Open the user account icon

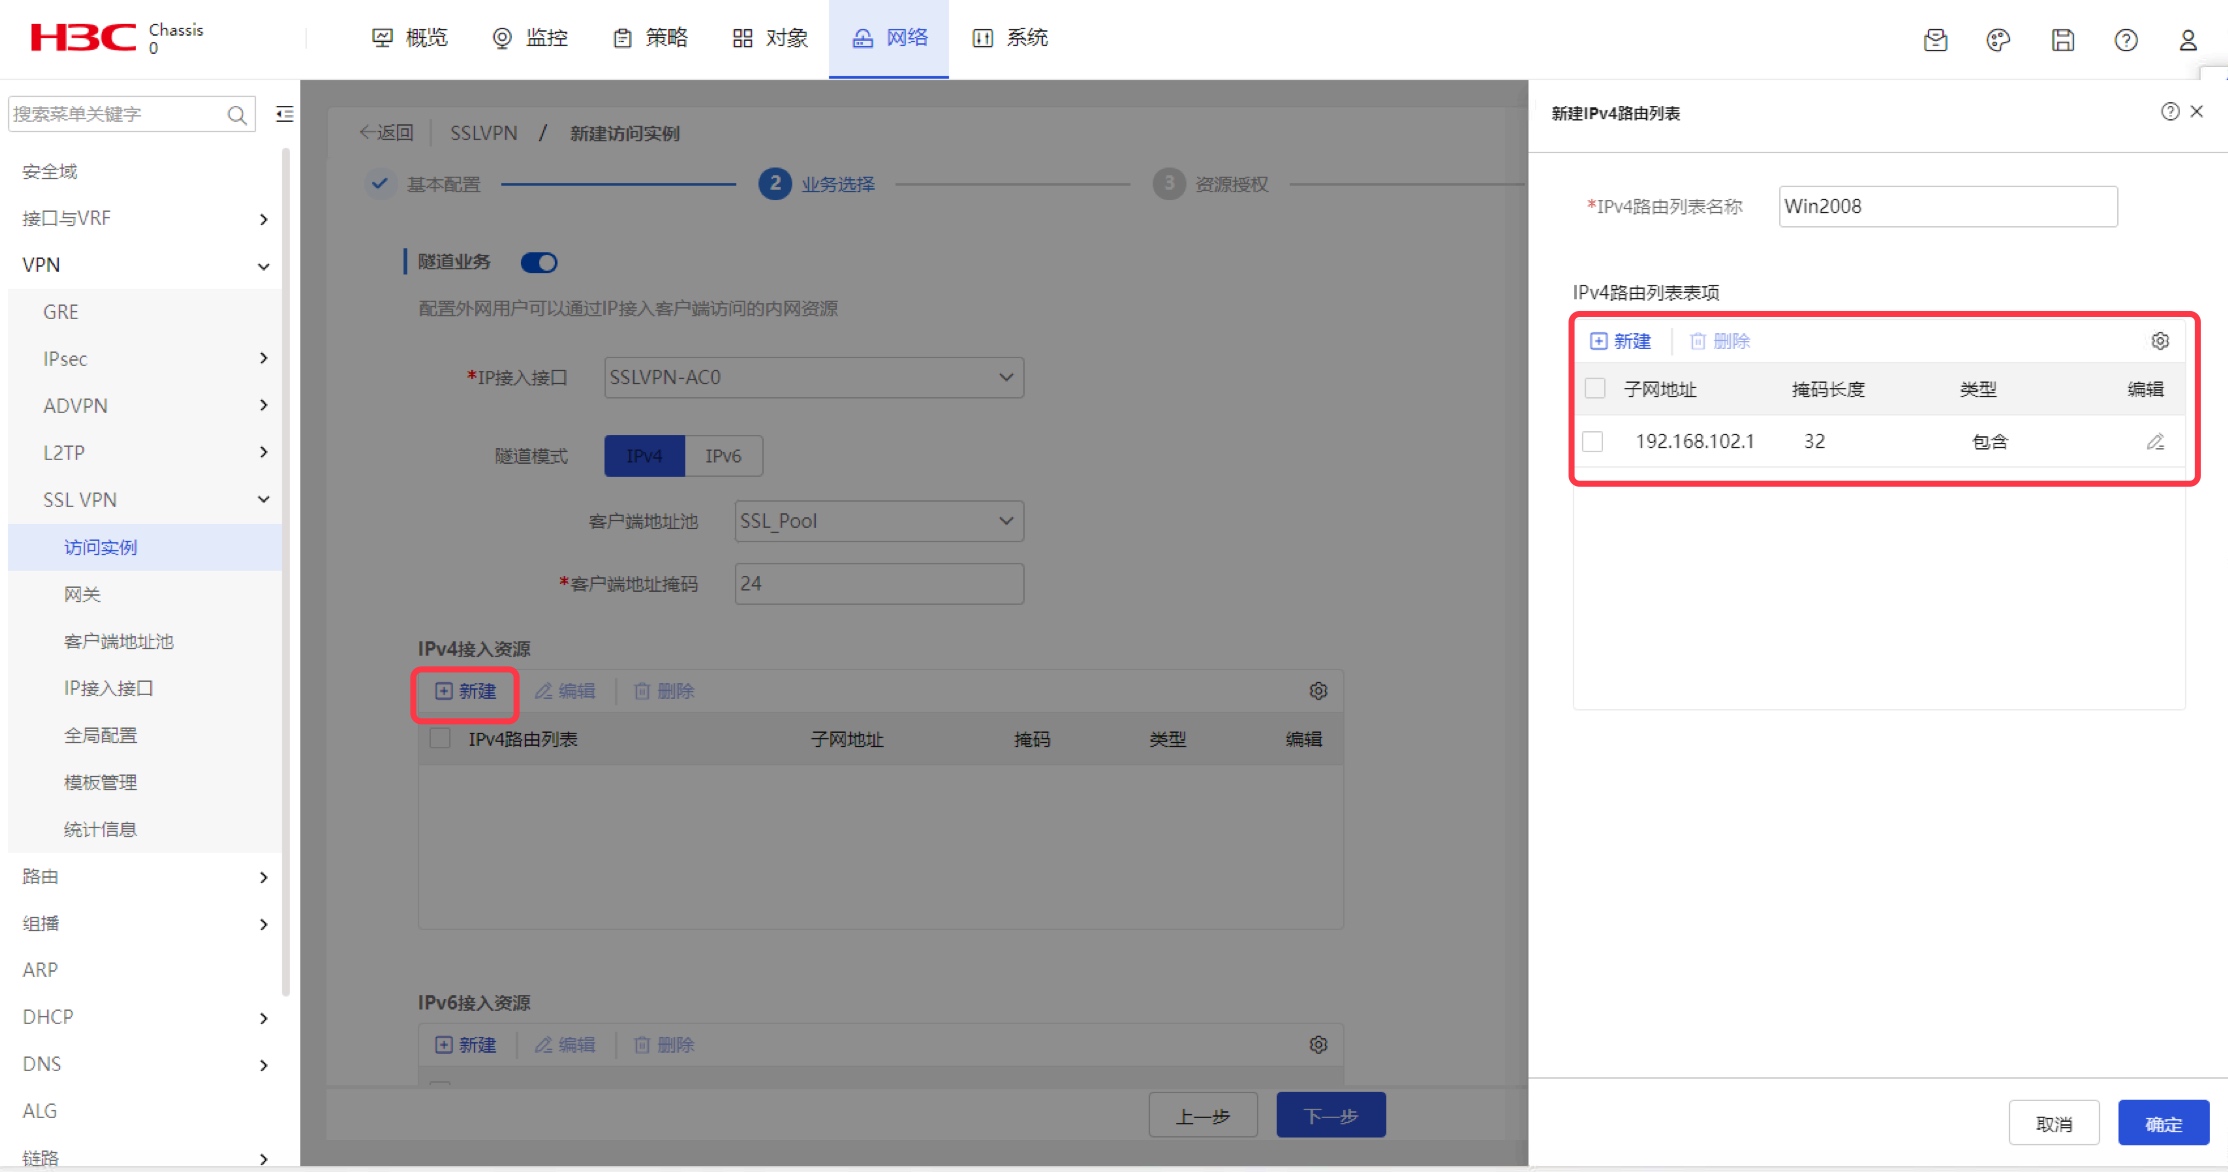coord(2188,40)
